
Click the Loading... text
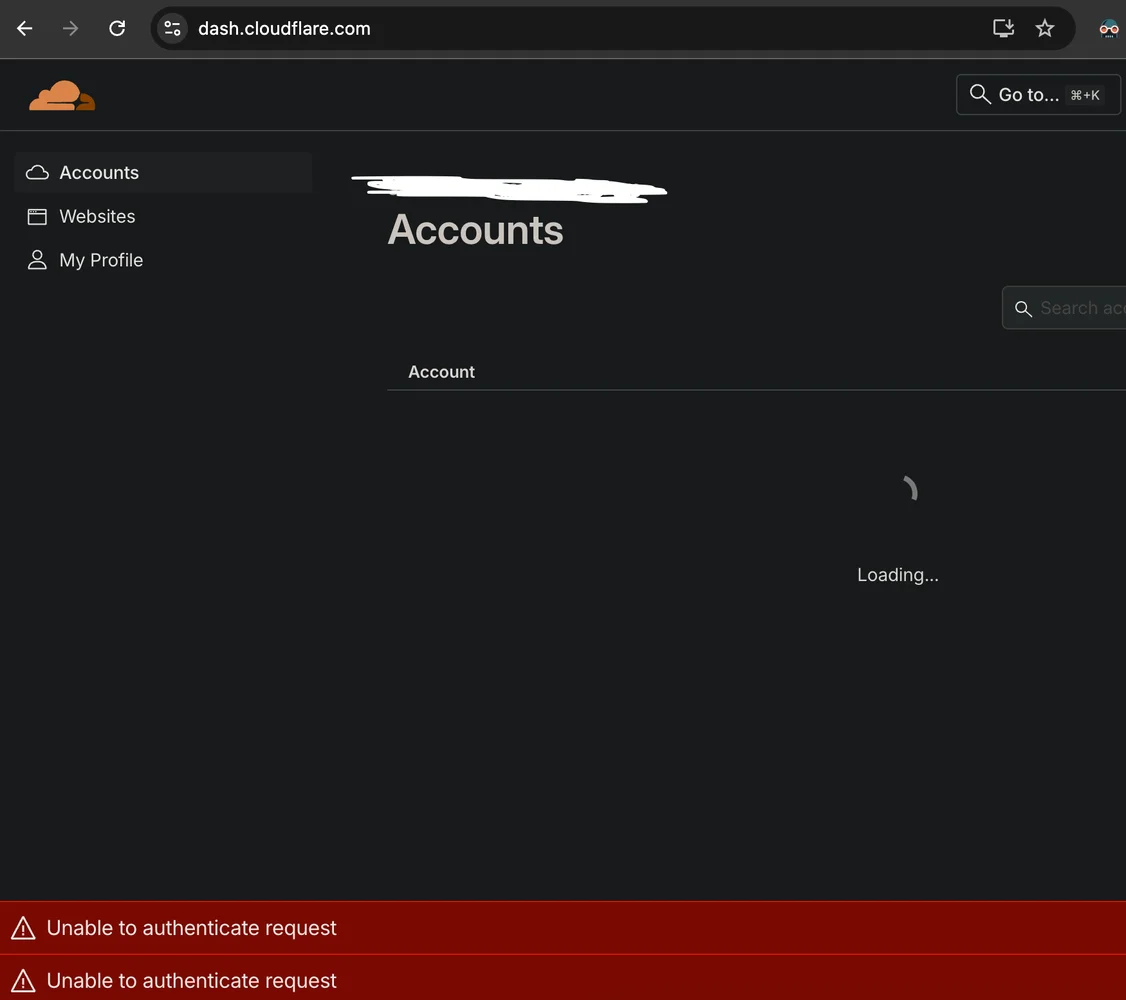coord(898,575)
